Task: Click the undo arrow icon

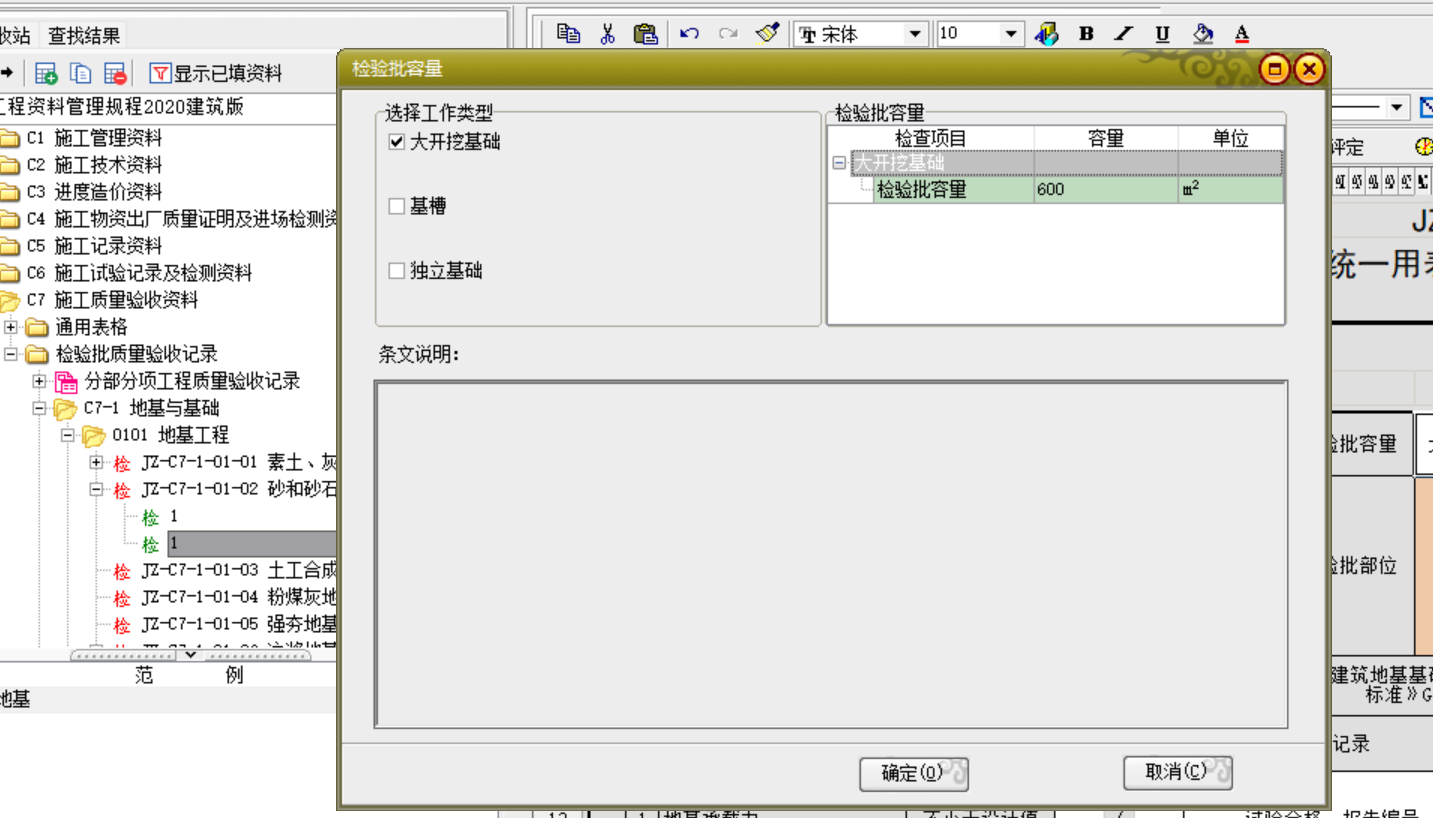Action: coord(689,34)
